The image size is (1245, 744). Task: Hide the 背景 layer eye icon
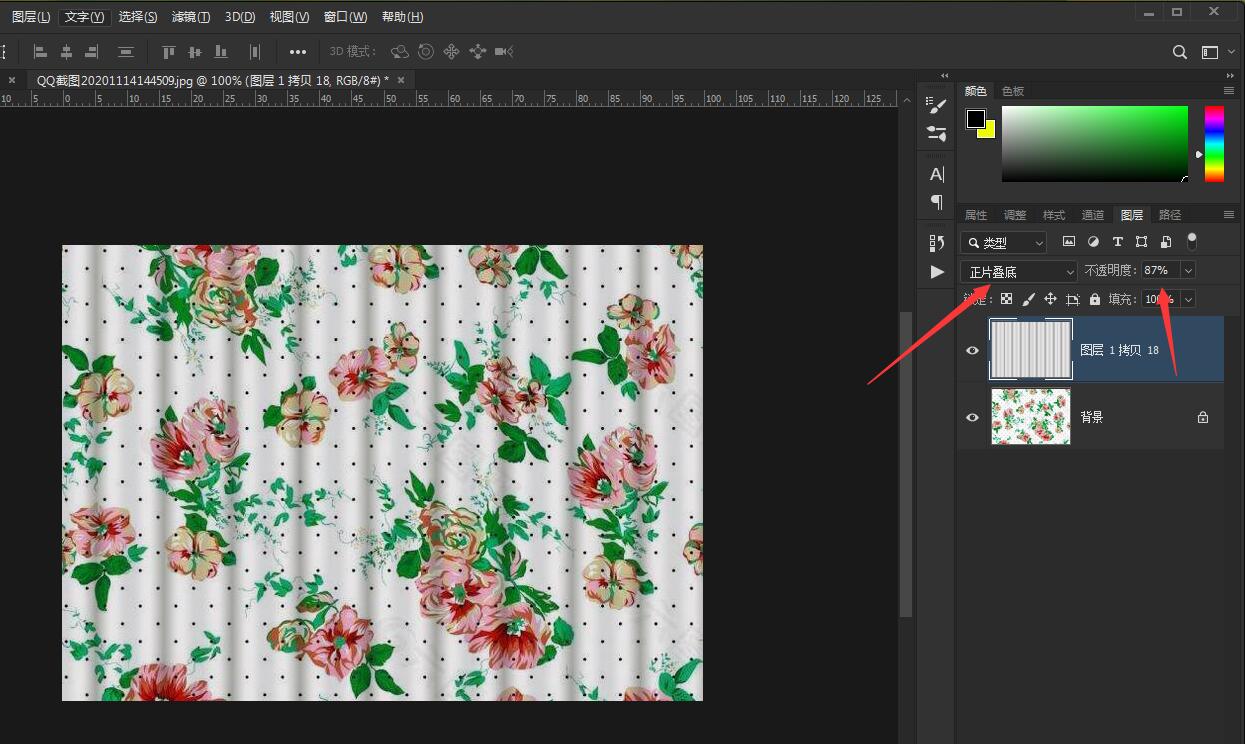pos(972,417)
